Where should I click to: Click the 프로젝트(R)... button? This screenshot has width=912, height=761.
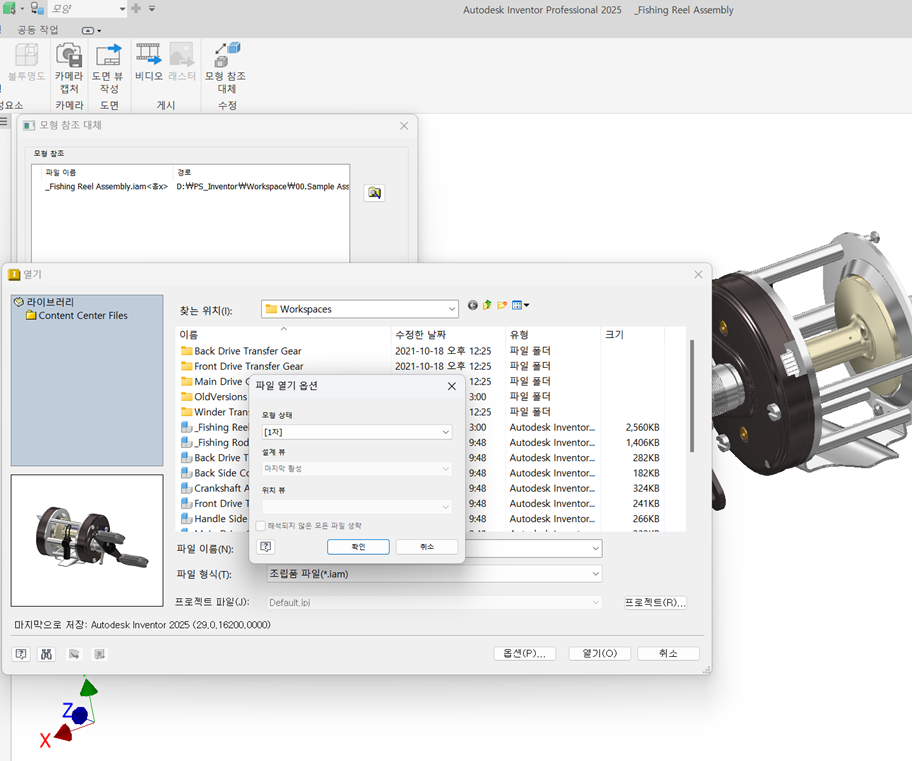(x=656, y=602)
